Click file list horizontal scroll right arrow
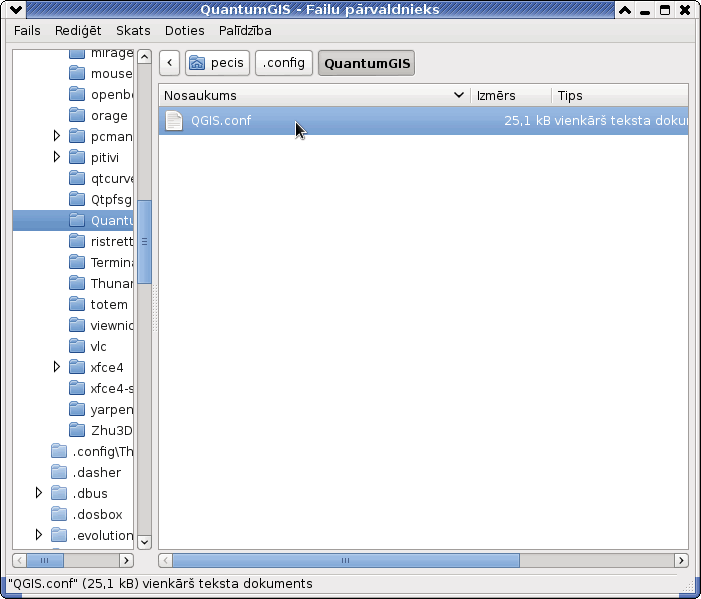The image size is (701, 599). (x=681, y=560)
